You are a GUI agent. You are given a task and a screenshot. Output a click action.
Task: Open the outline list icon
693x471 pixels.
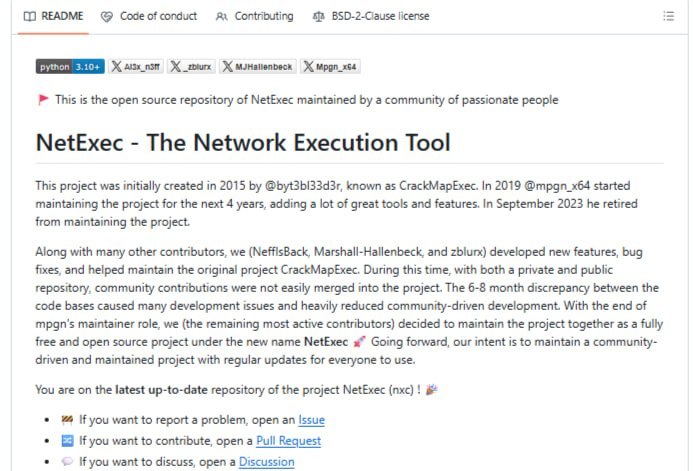(x=668, y=16)
